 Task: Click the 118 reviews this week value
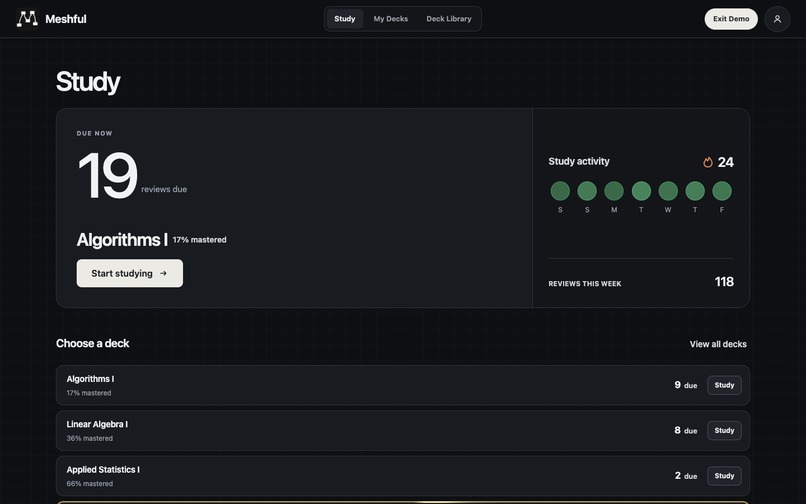[724, 282]
